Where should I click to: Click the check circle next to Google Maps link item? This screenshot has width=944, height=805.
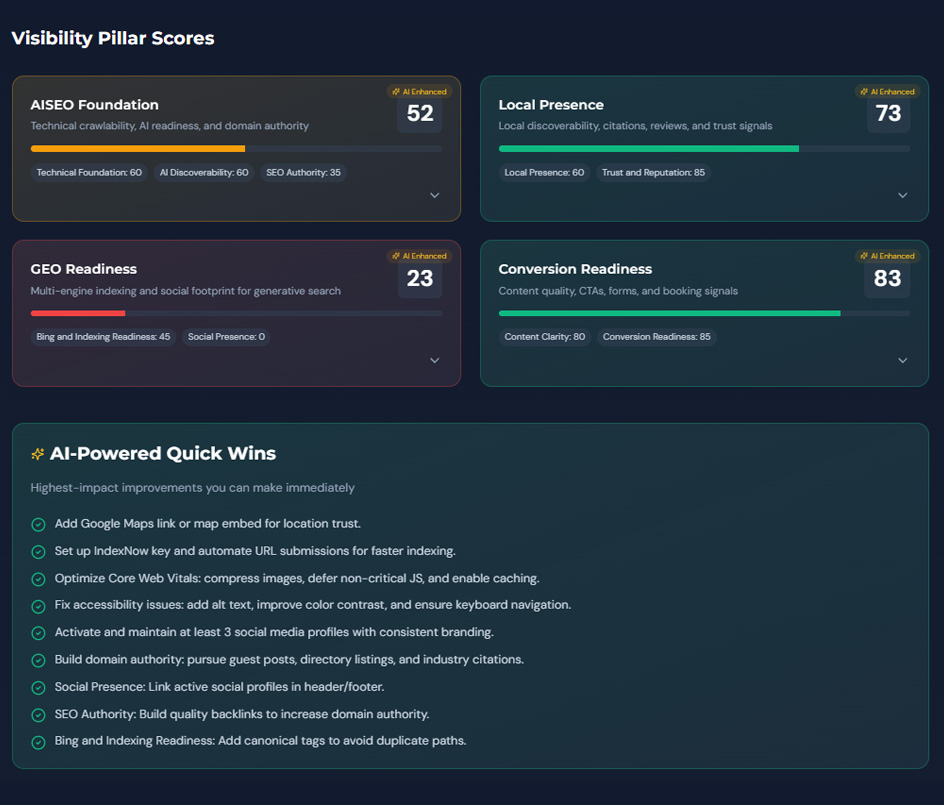tap(38, 524)
